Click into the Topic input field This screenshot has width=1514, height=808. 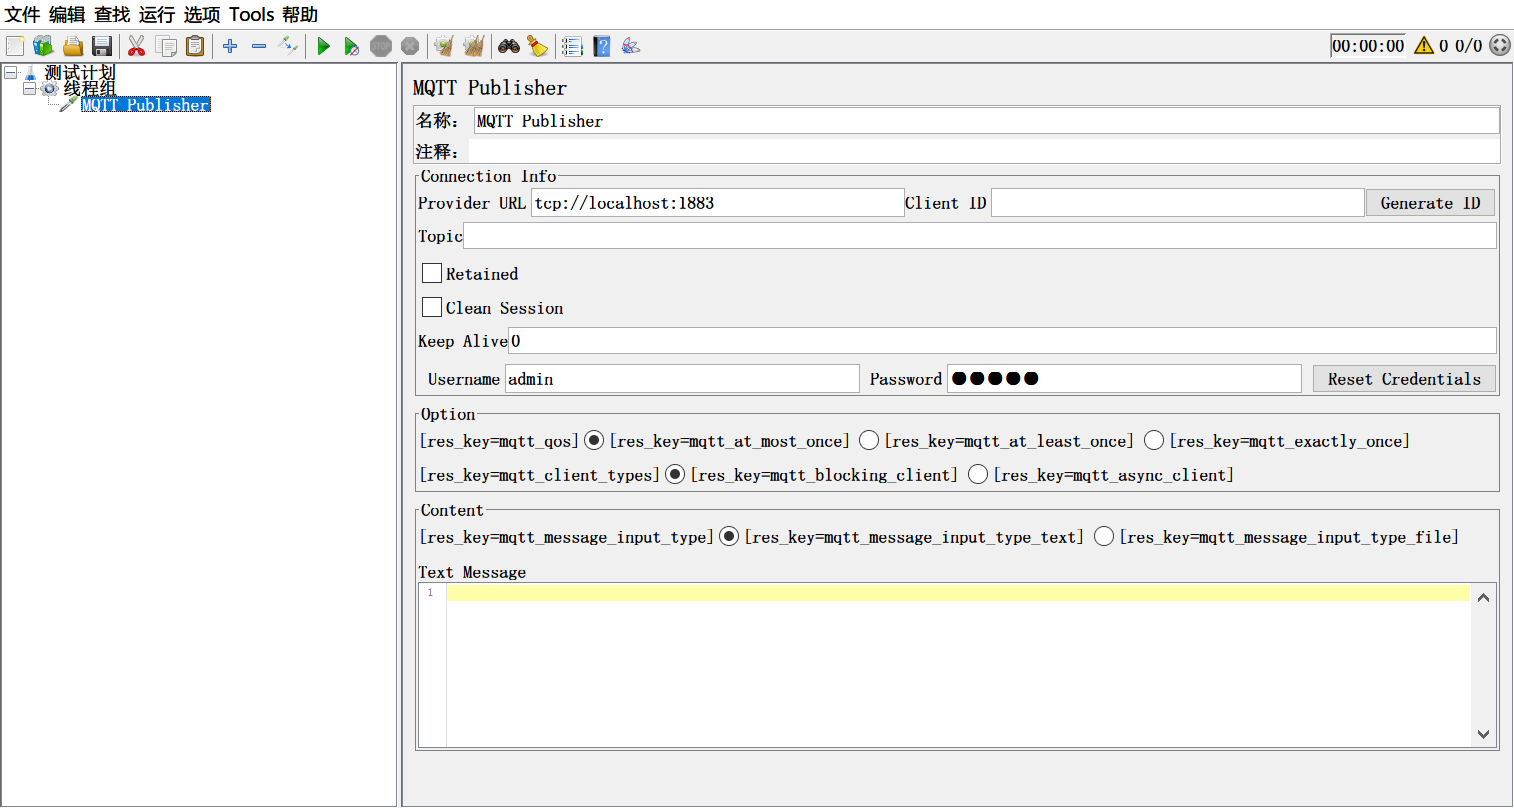coord(979,236)
